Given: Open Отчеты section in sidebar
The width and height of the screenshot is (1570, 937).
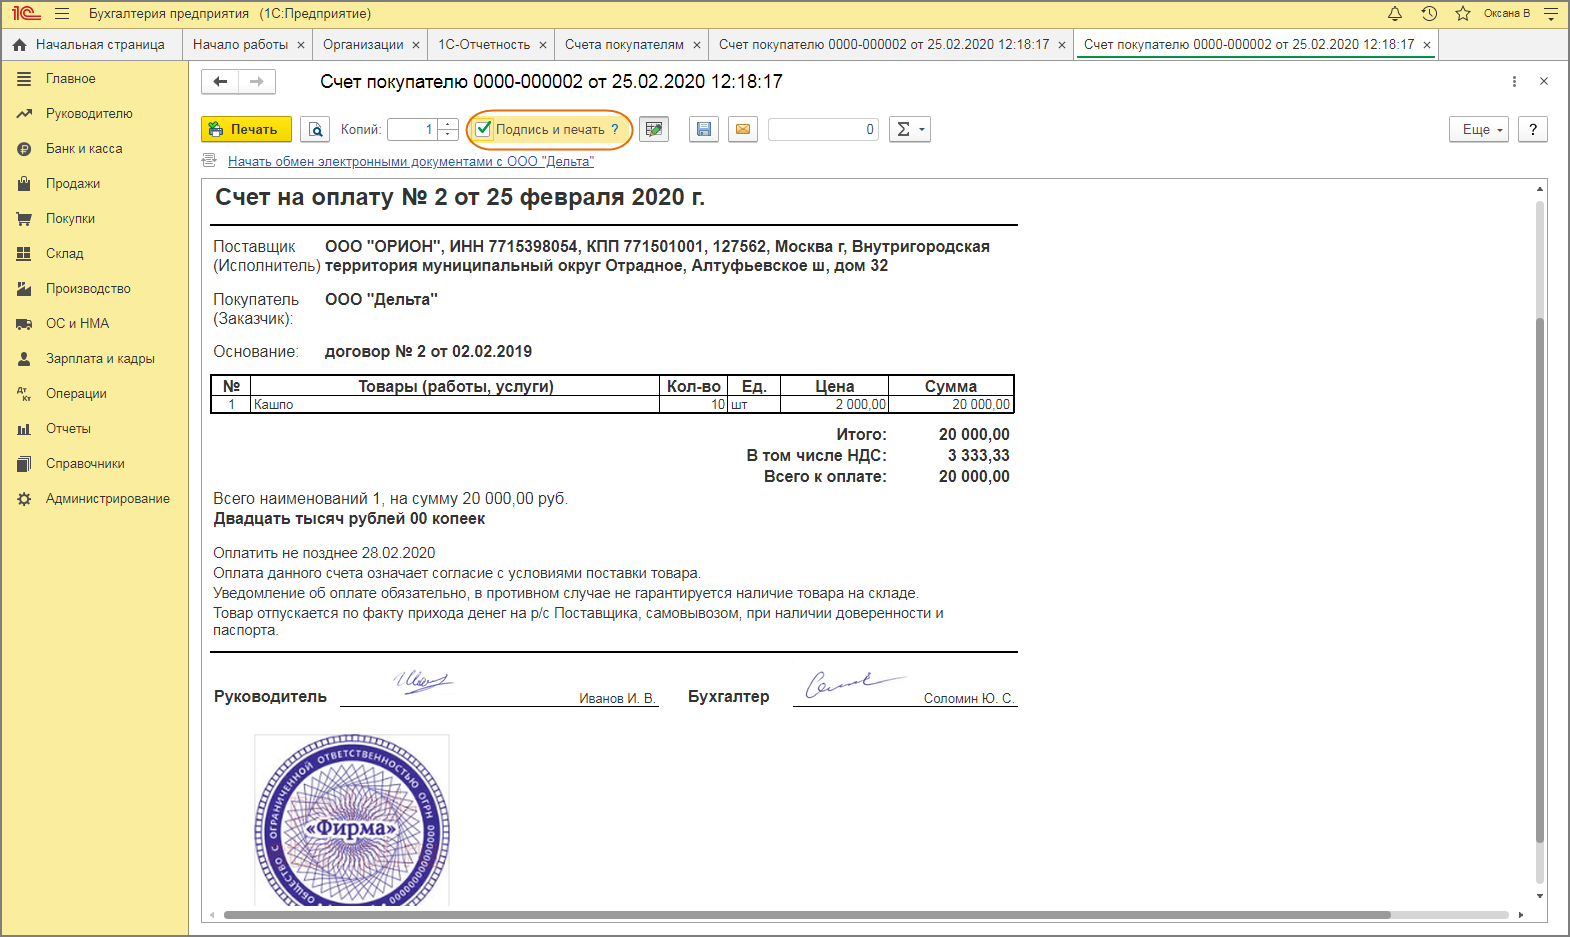Looking at the screenshot, I should 95,428.
